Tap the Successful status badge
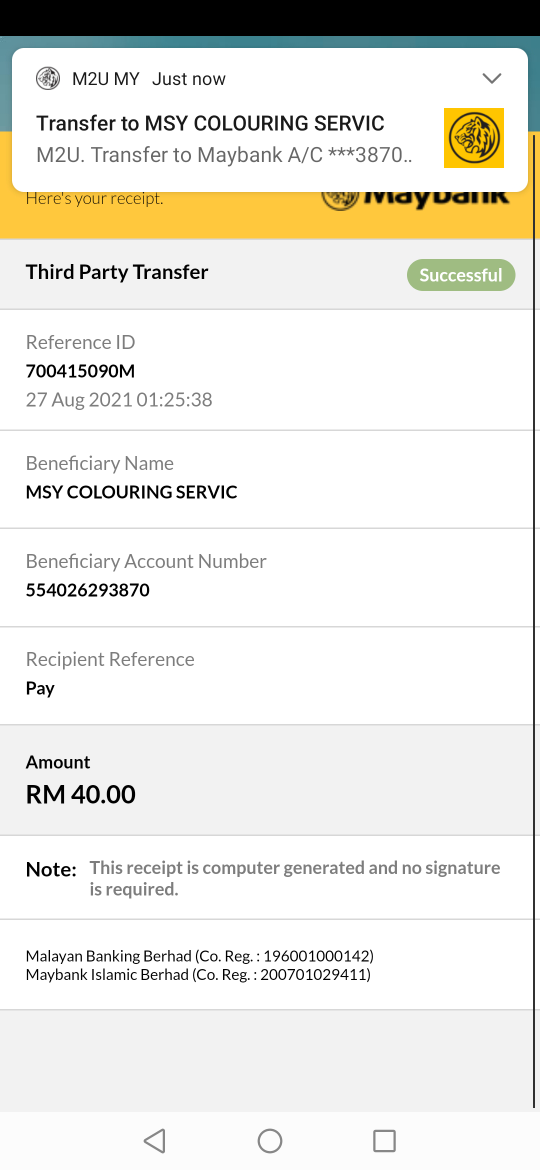The width and height of the screenshot is (540, 1170). click(461, 275)
